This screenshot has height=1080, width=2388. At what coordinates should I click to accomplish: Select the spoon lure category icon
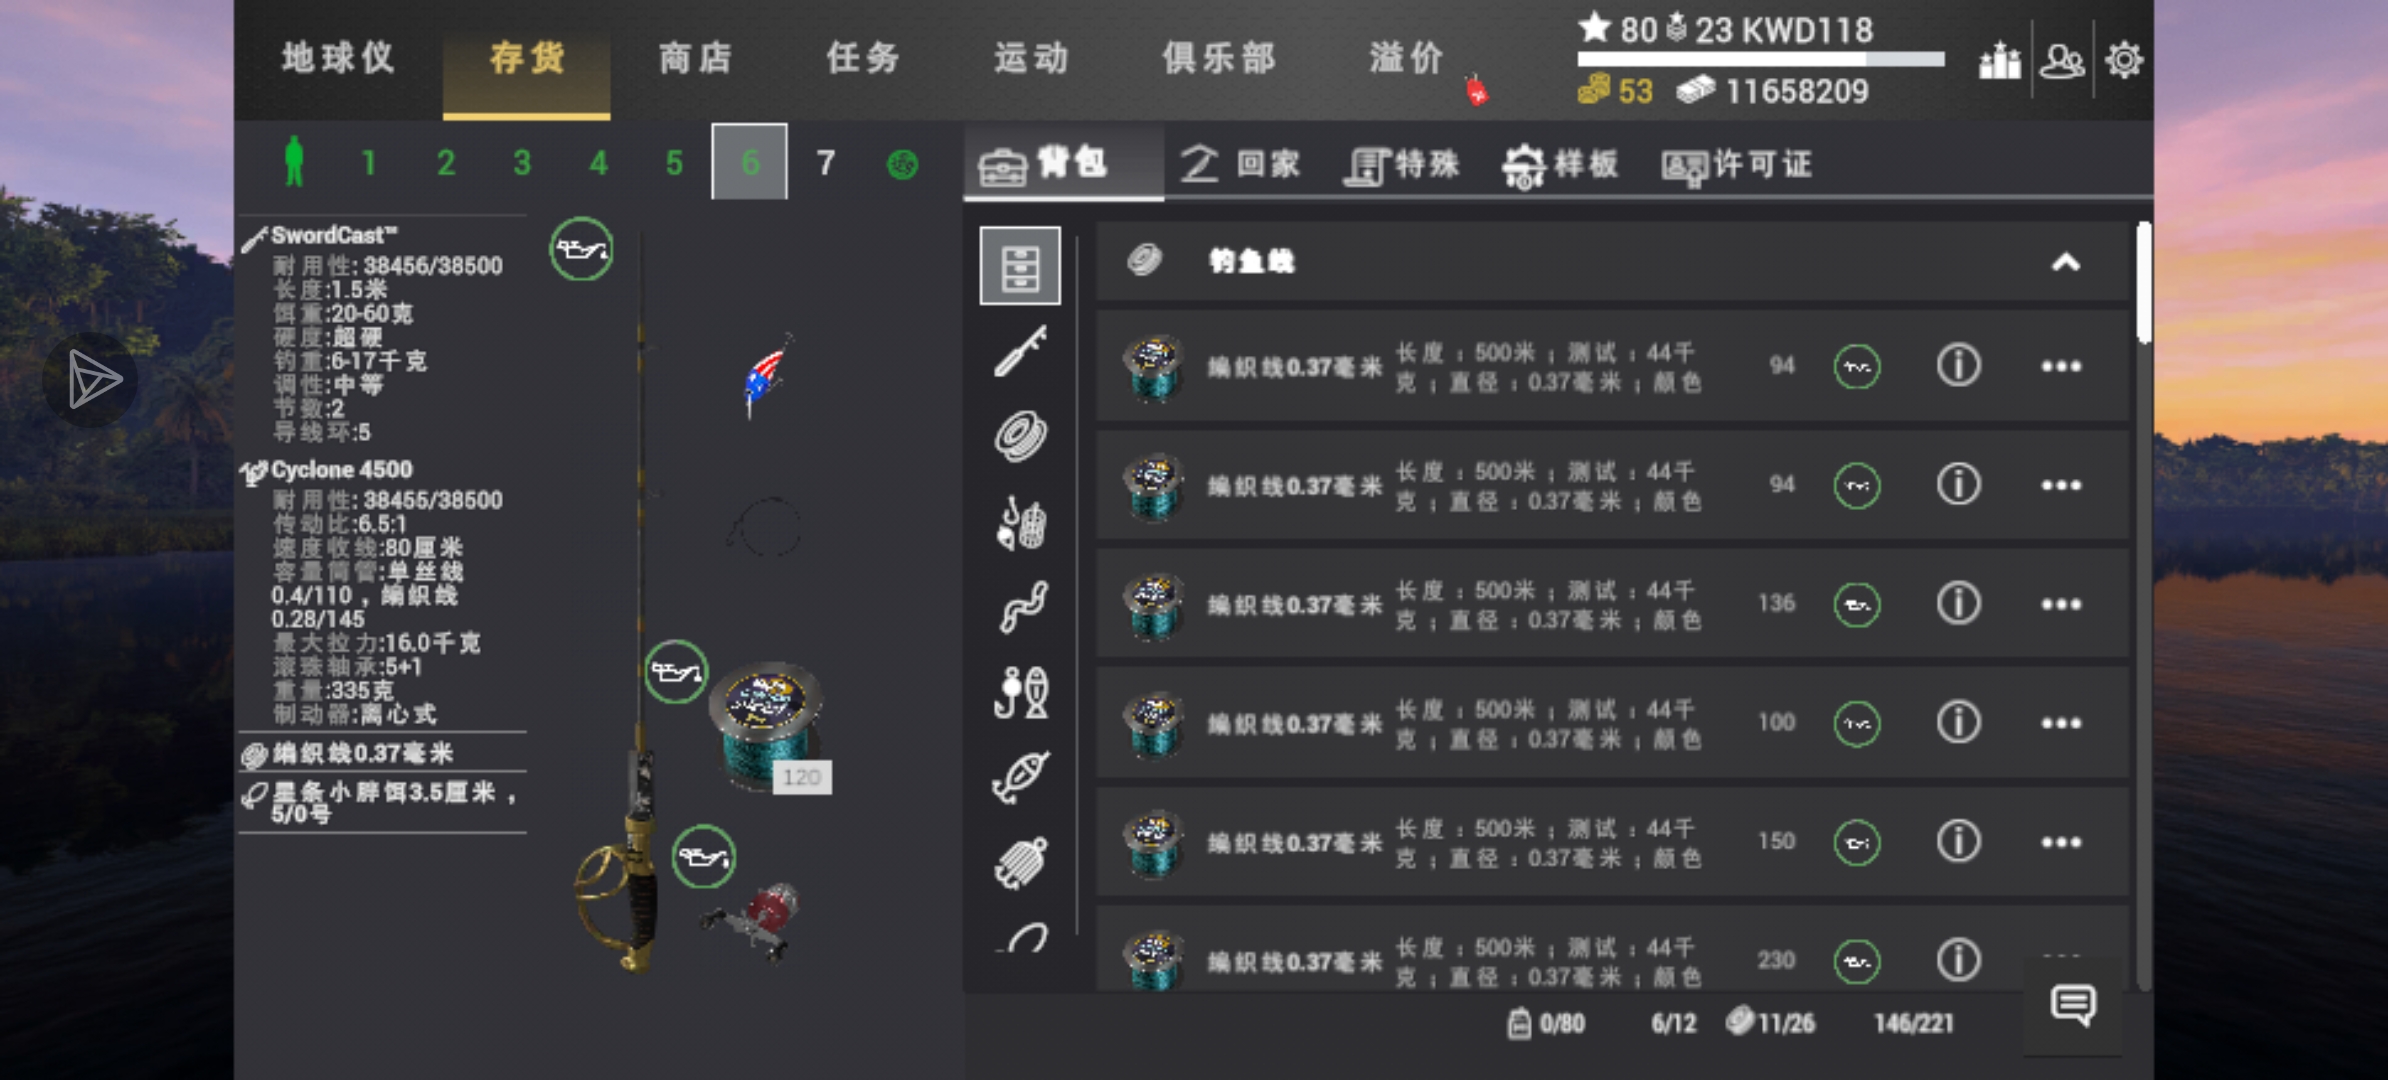[1020, 777]
